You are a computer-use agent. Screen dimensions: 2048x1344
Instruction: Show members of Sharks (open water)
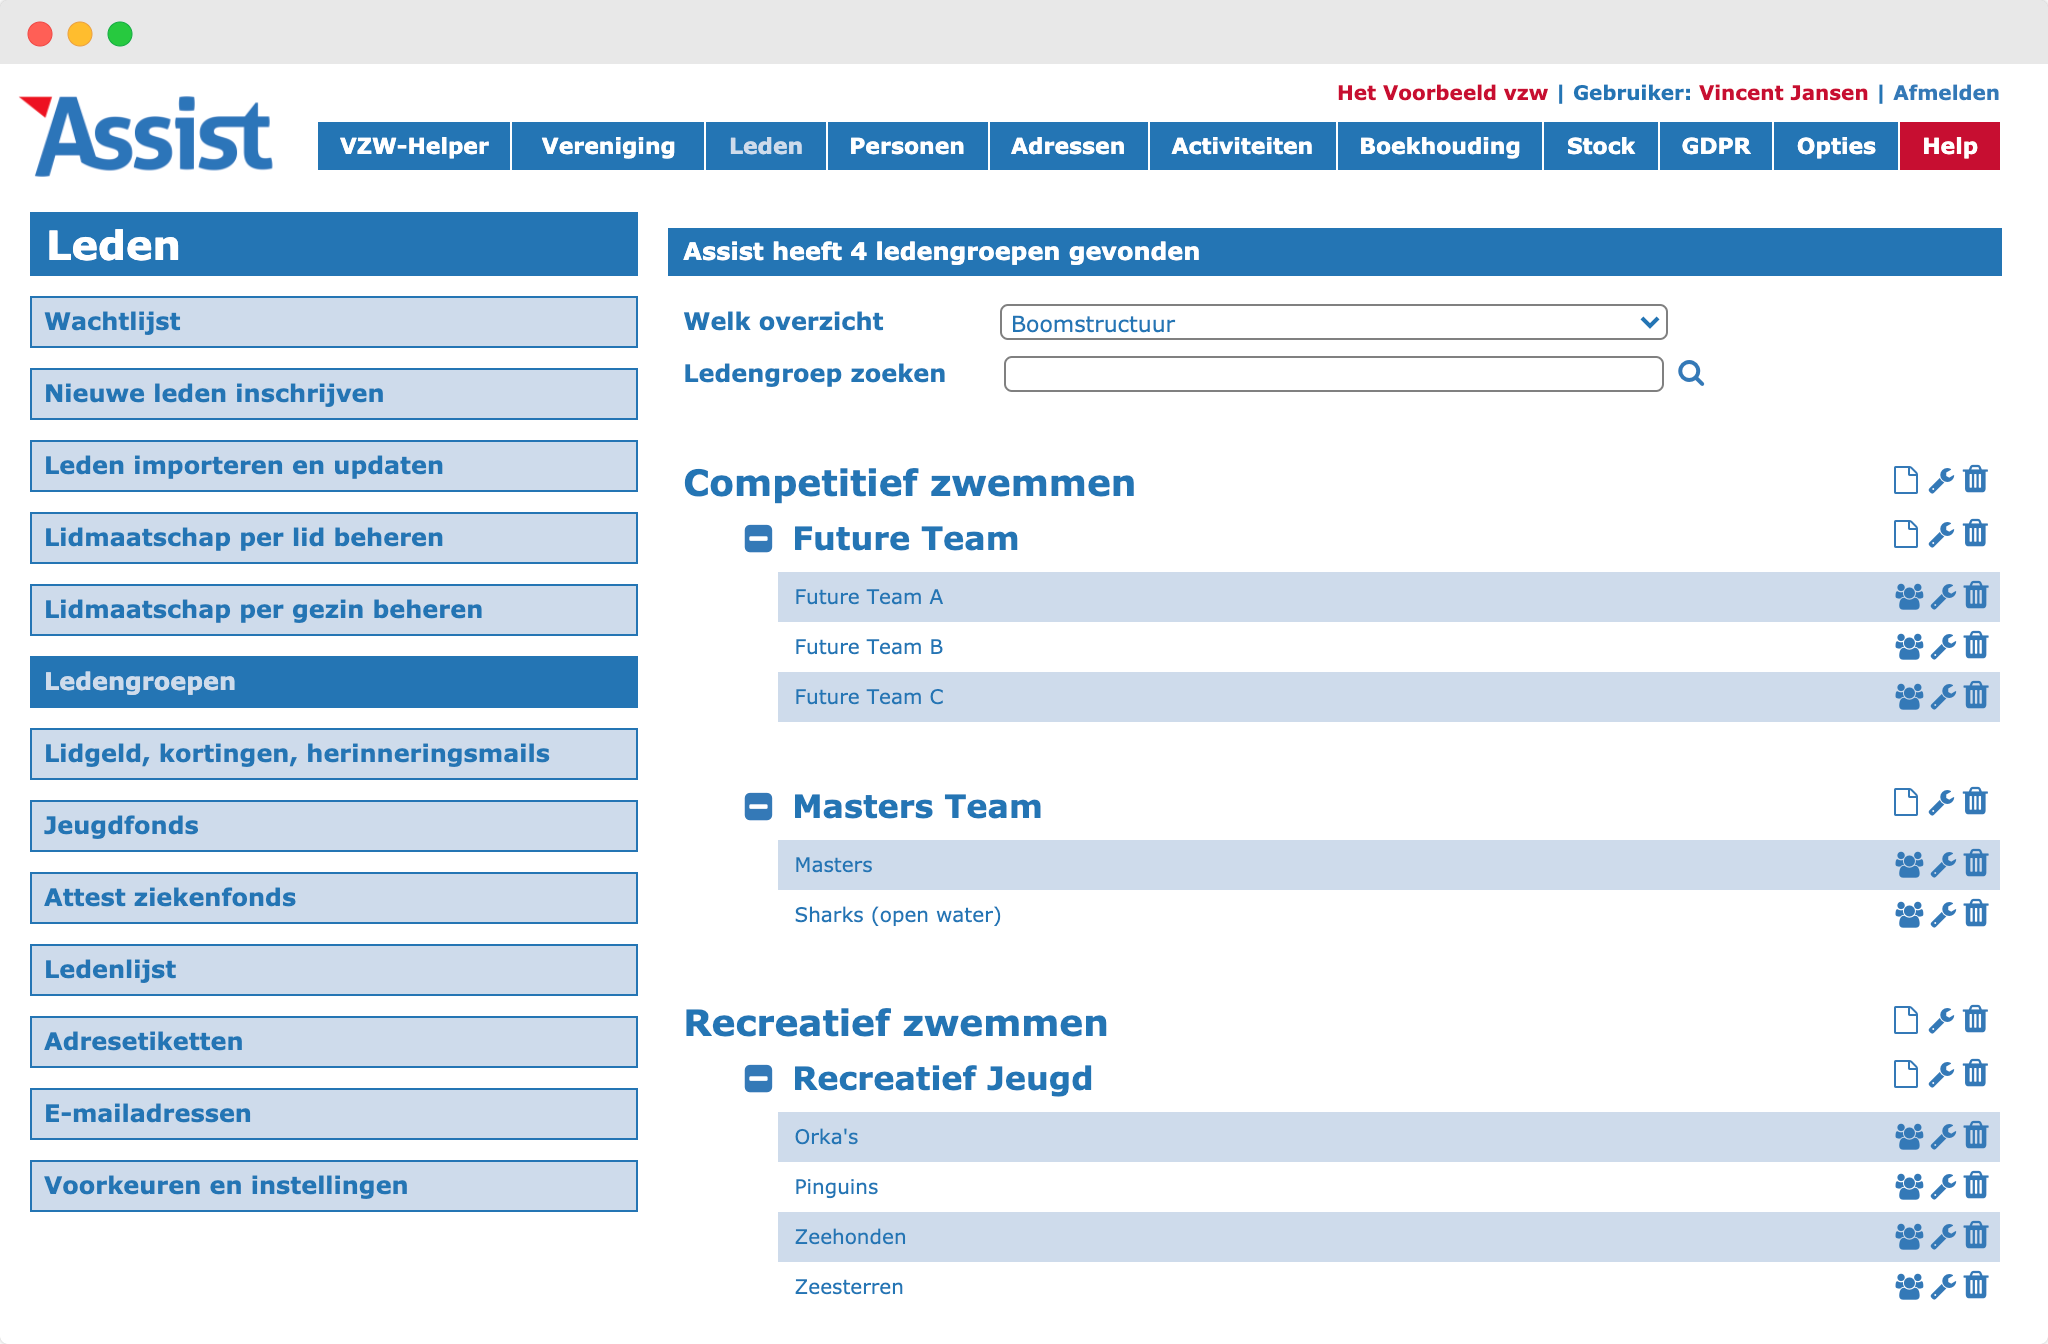coord(1909,915)
